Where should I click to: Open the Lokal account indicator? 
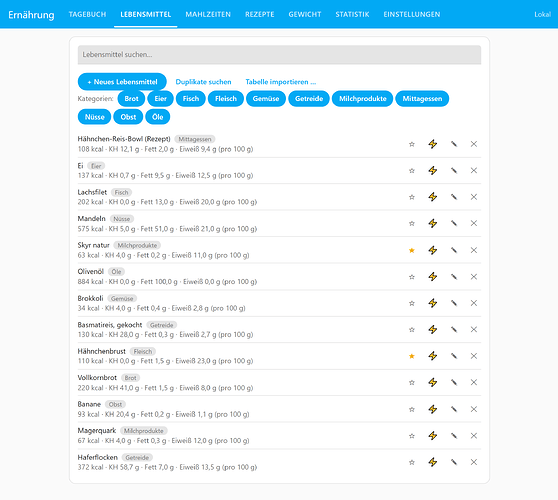(542, 14)
